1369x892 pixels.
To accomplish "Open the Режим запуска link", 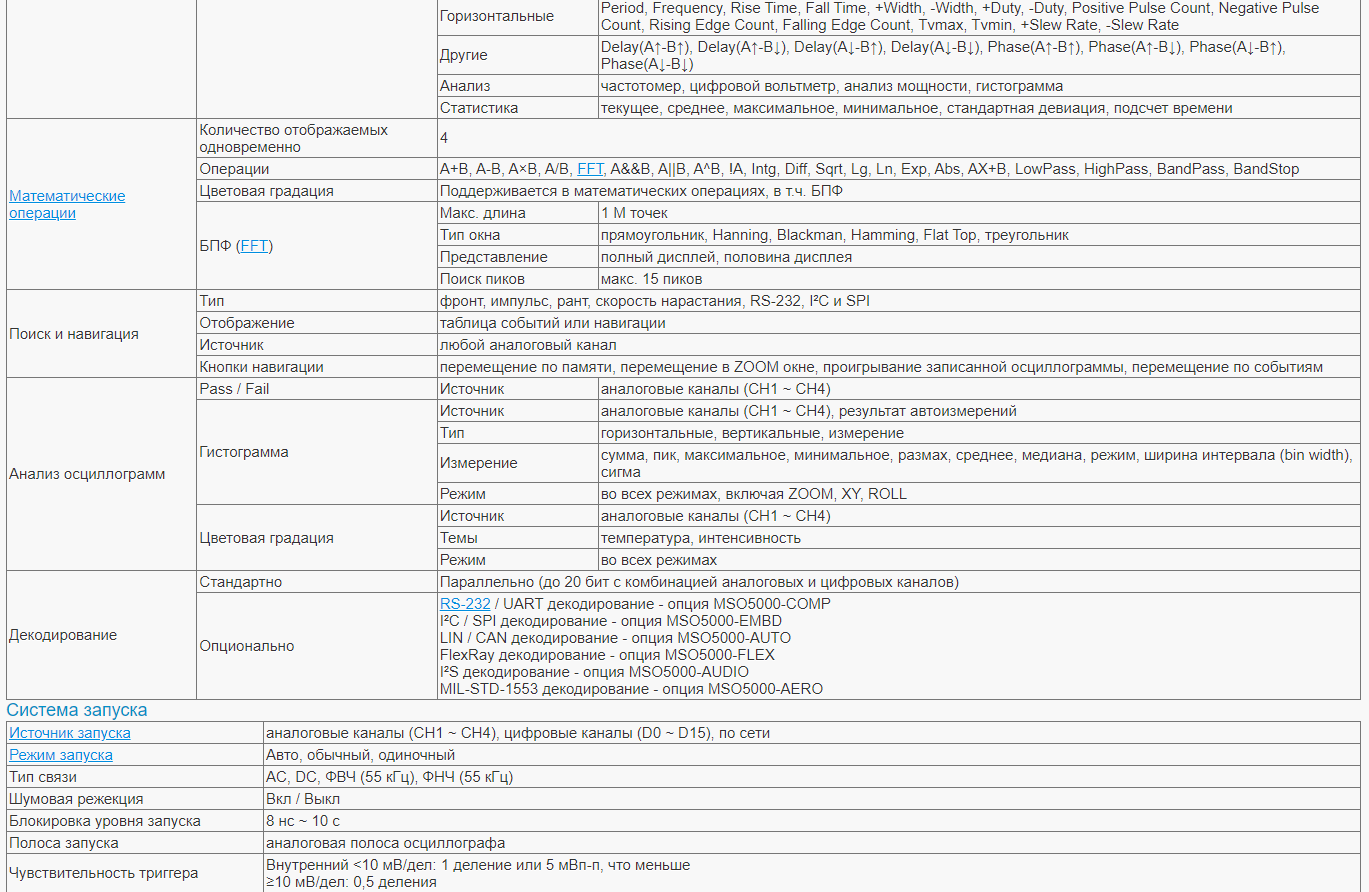I will click(x=61, y=755).
